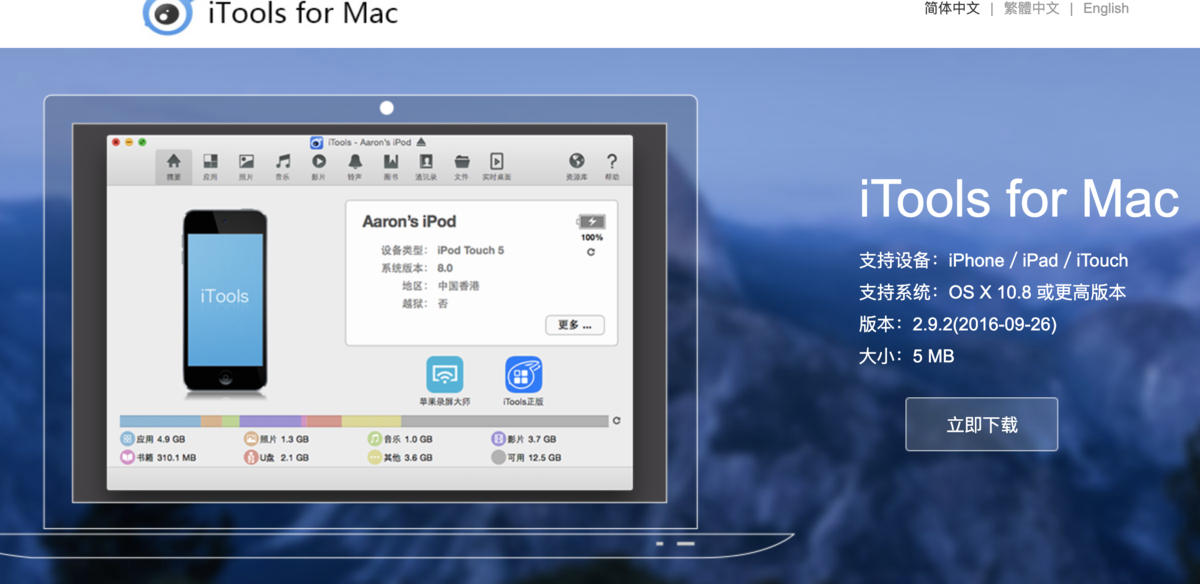Launch the iTools正版 app icon
This screenshot has height=584, width=1200.
tap(523, 374)
